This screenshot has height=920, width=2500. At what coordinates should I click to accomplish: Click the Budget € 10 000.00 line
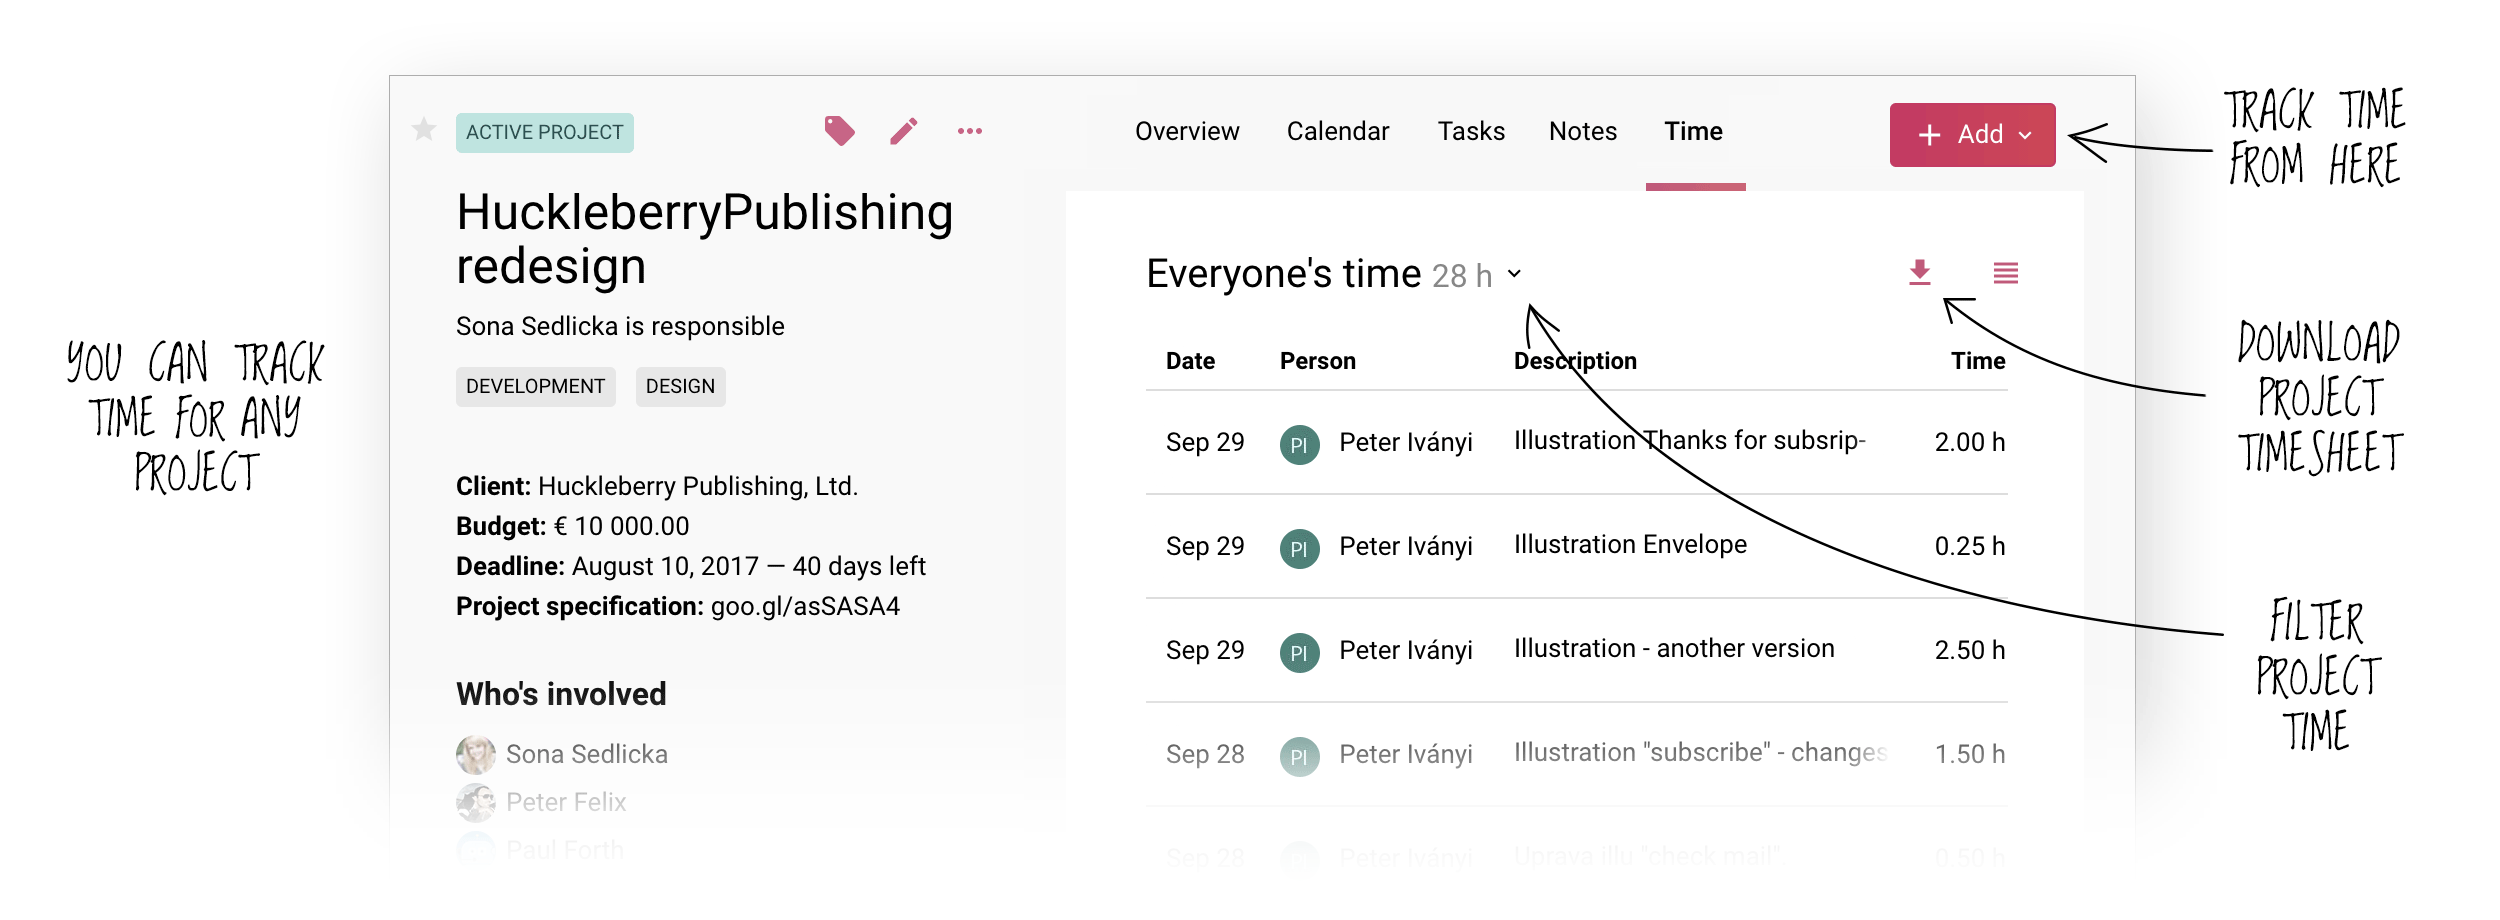pos(573,526)
